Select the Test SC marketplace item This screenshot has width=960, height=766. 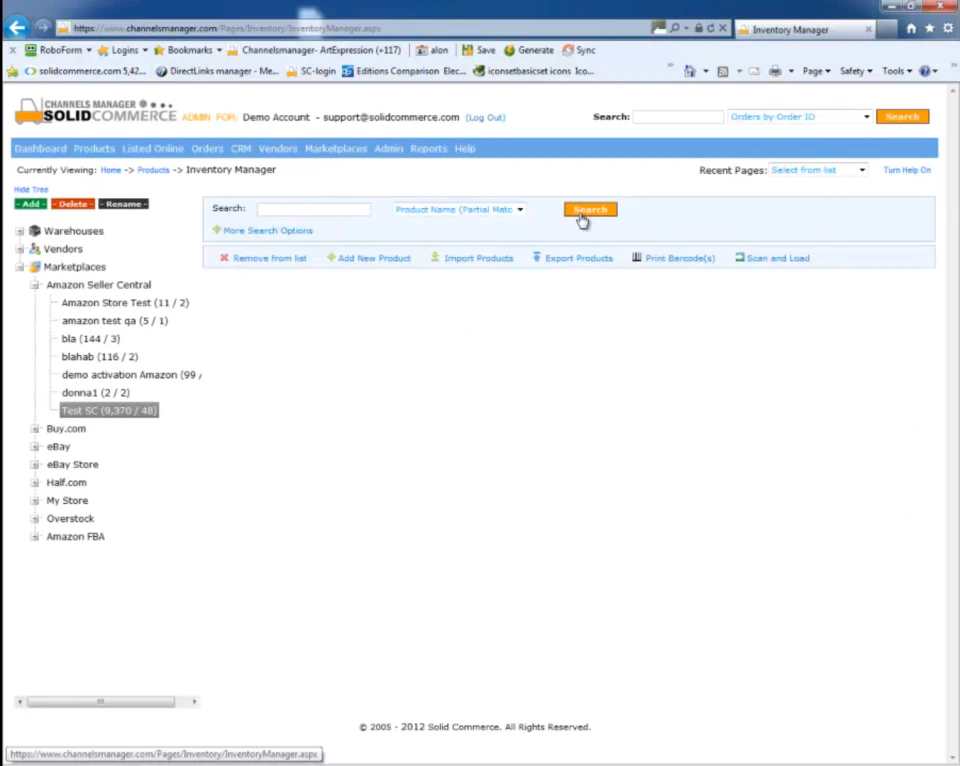click(108, 410)
